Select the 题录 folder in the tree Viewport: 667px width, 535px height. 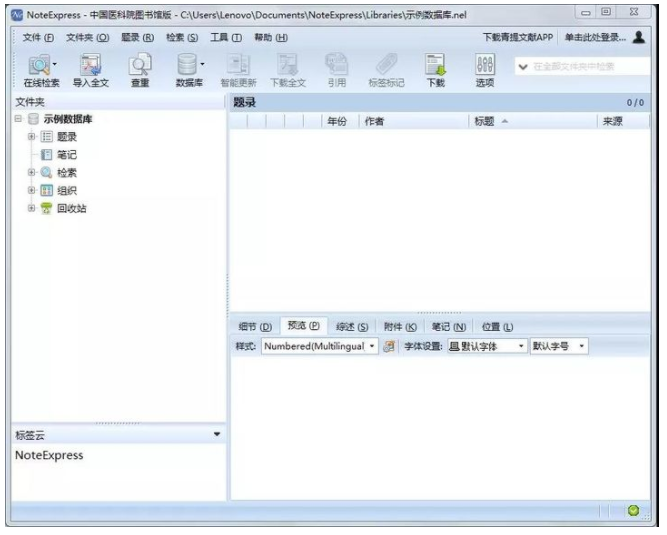pos(67,137)
